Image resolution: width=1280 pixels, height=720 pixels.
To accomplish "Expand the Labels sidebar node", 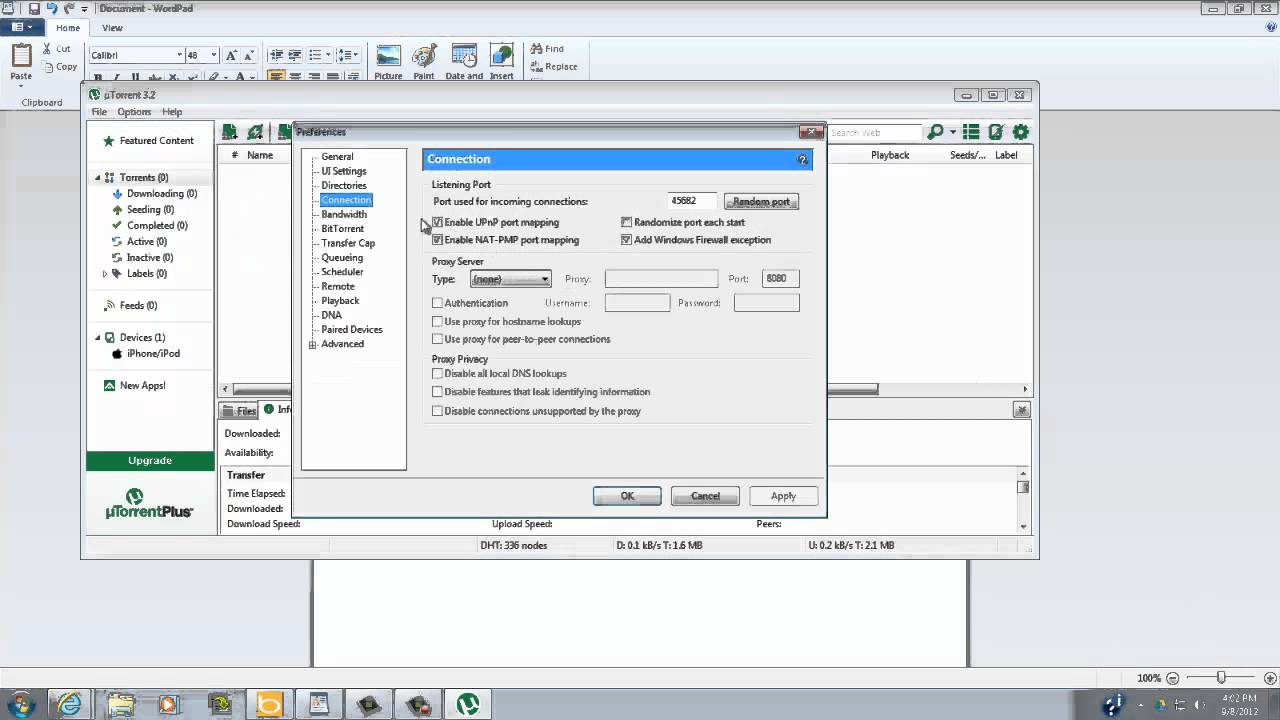I will pos(105,274).
